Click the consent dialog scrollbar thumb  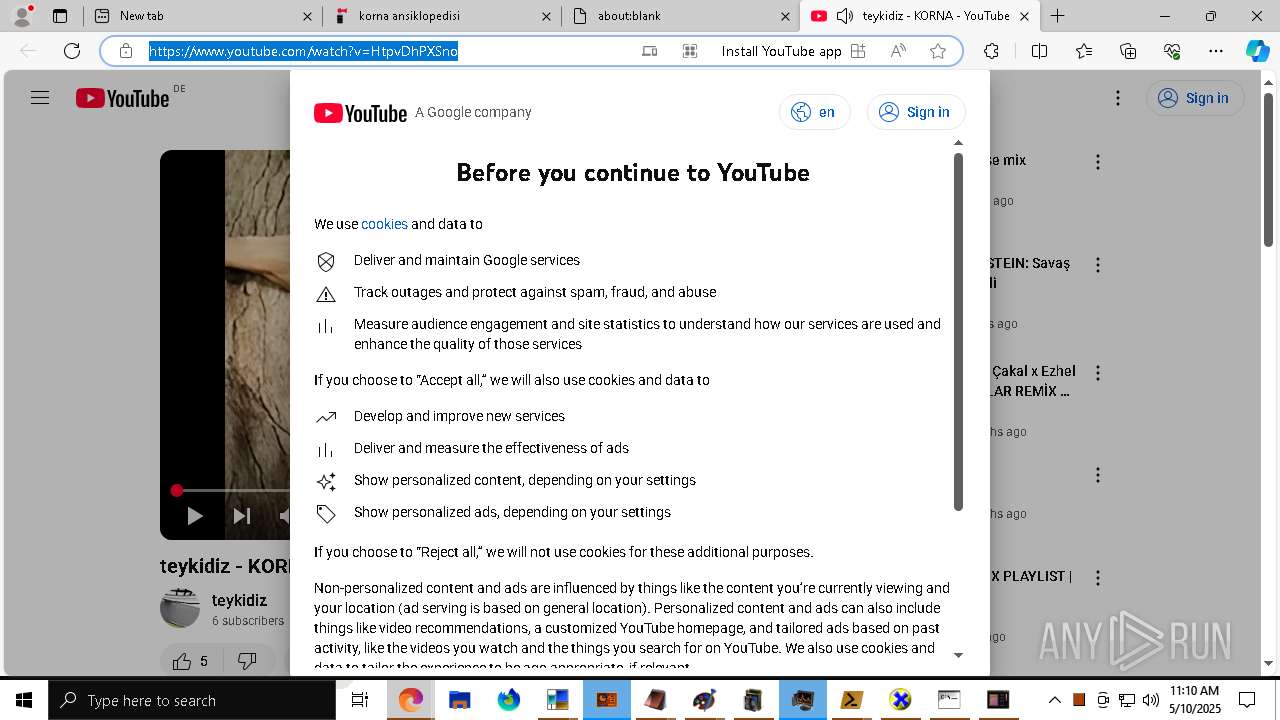[958, 332]
